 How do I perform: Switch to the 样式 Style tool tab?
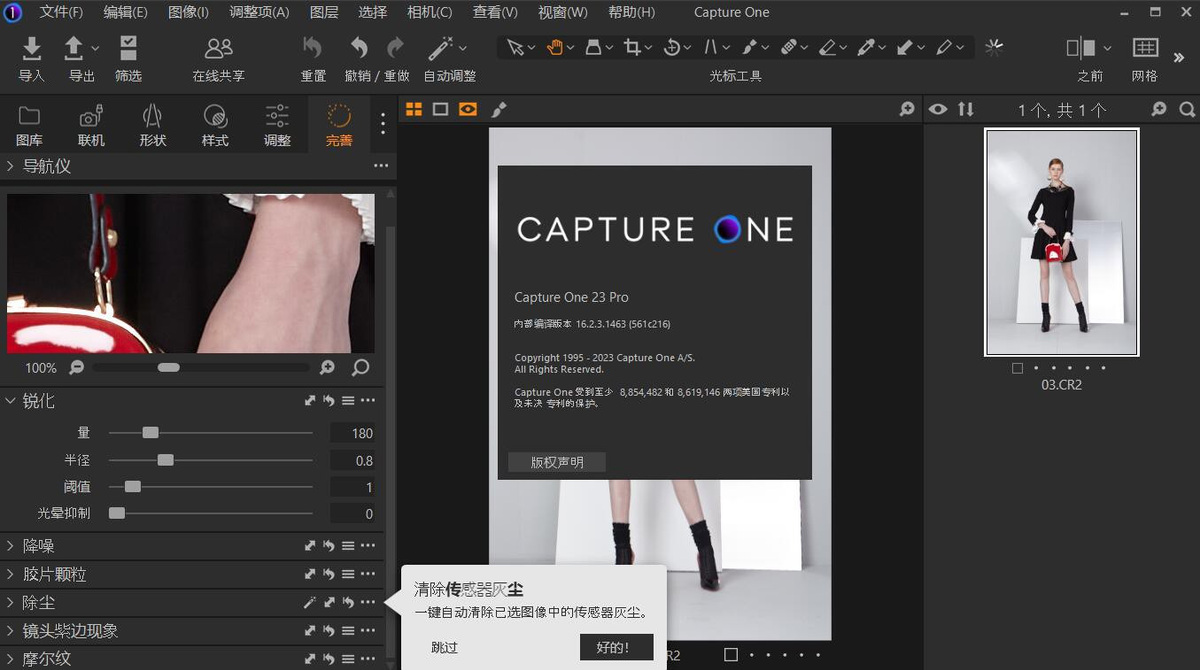click(215, 125)
